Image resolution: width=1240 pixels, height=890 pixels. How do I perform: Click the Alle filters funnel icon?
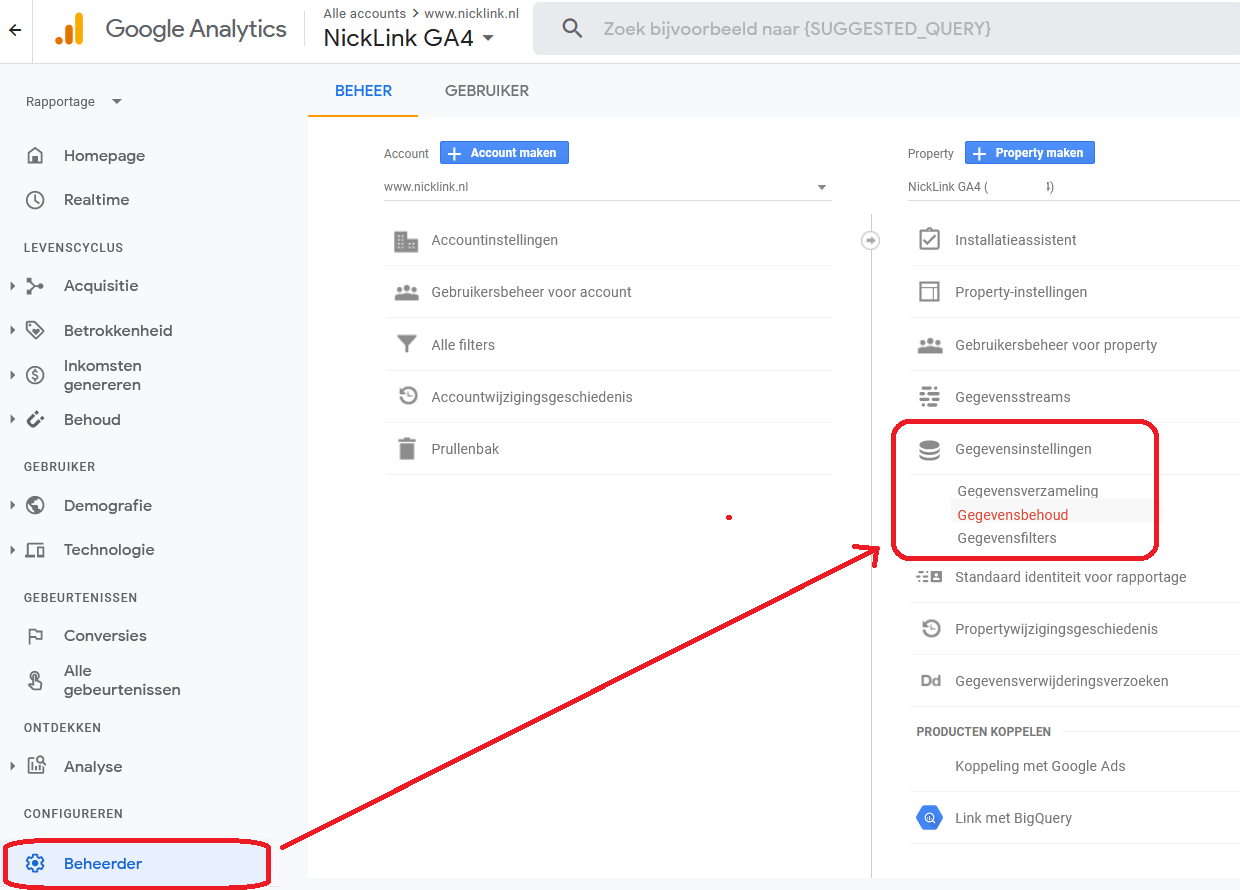tap(406, 345)
